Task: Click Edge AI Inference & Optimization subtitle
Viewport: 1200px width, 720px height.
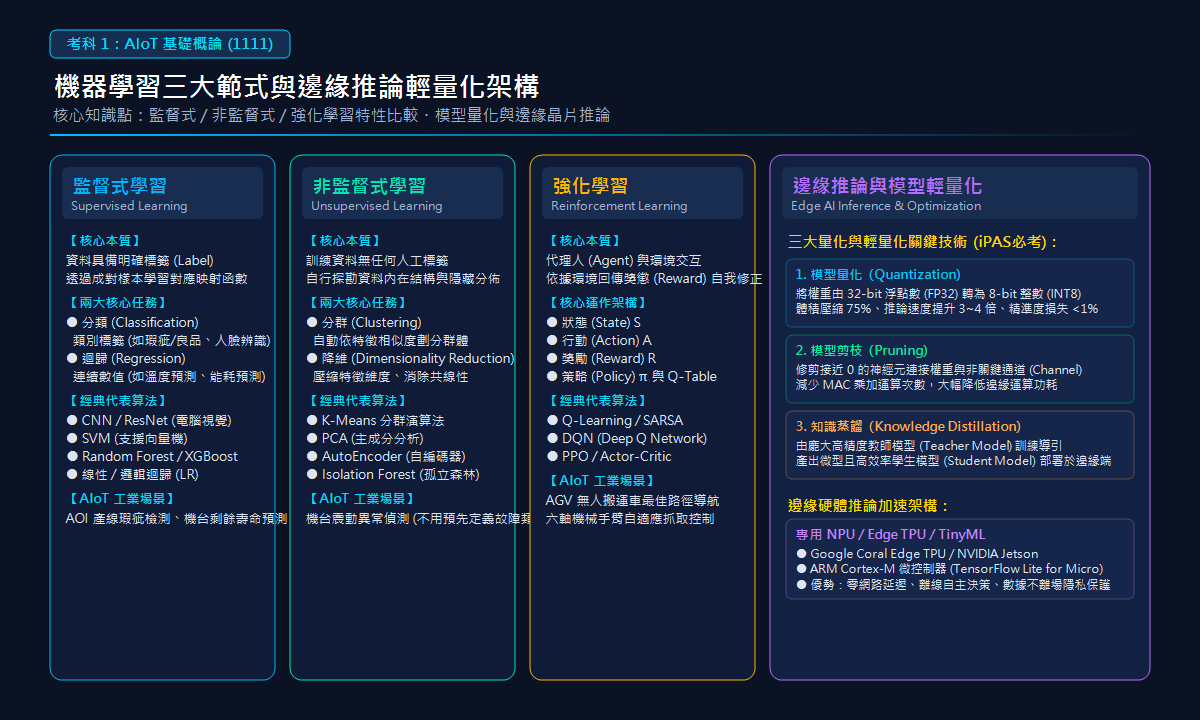Action: [x=886, y=206]
